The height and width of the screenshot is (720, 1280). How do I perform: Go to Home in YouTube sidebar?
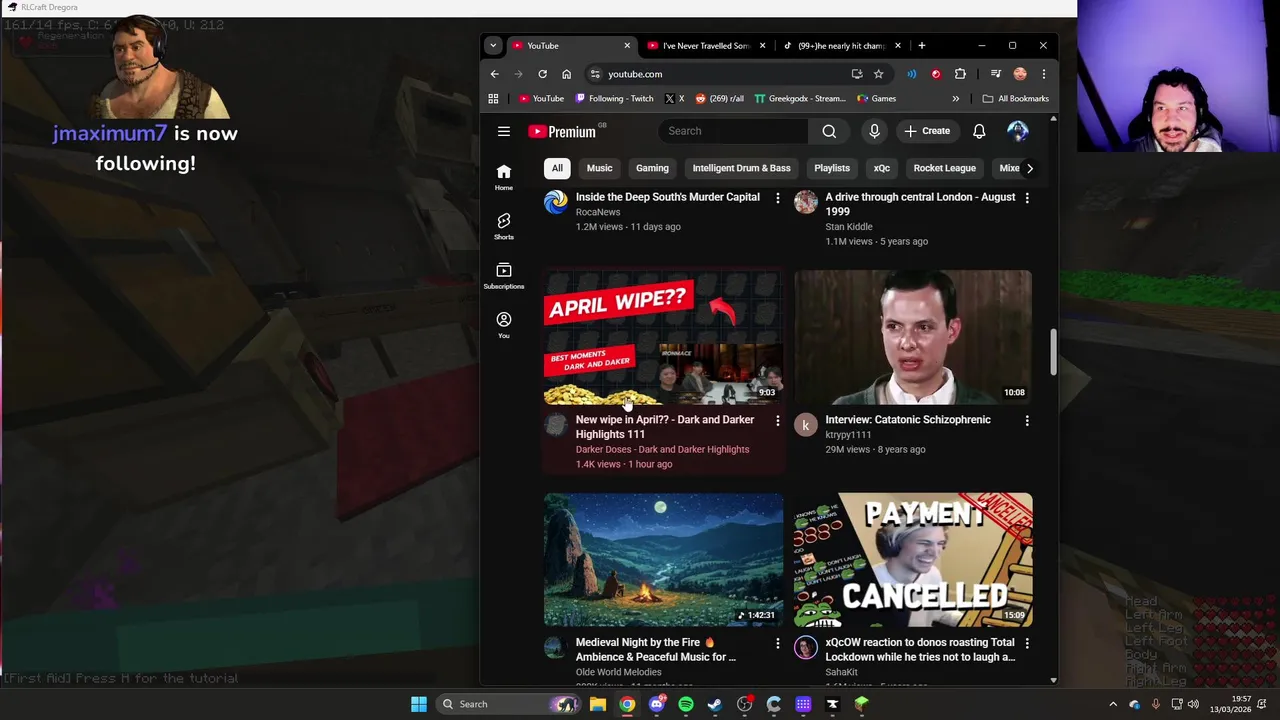click(504, 177)
